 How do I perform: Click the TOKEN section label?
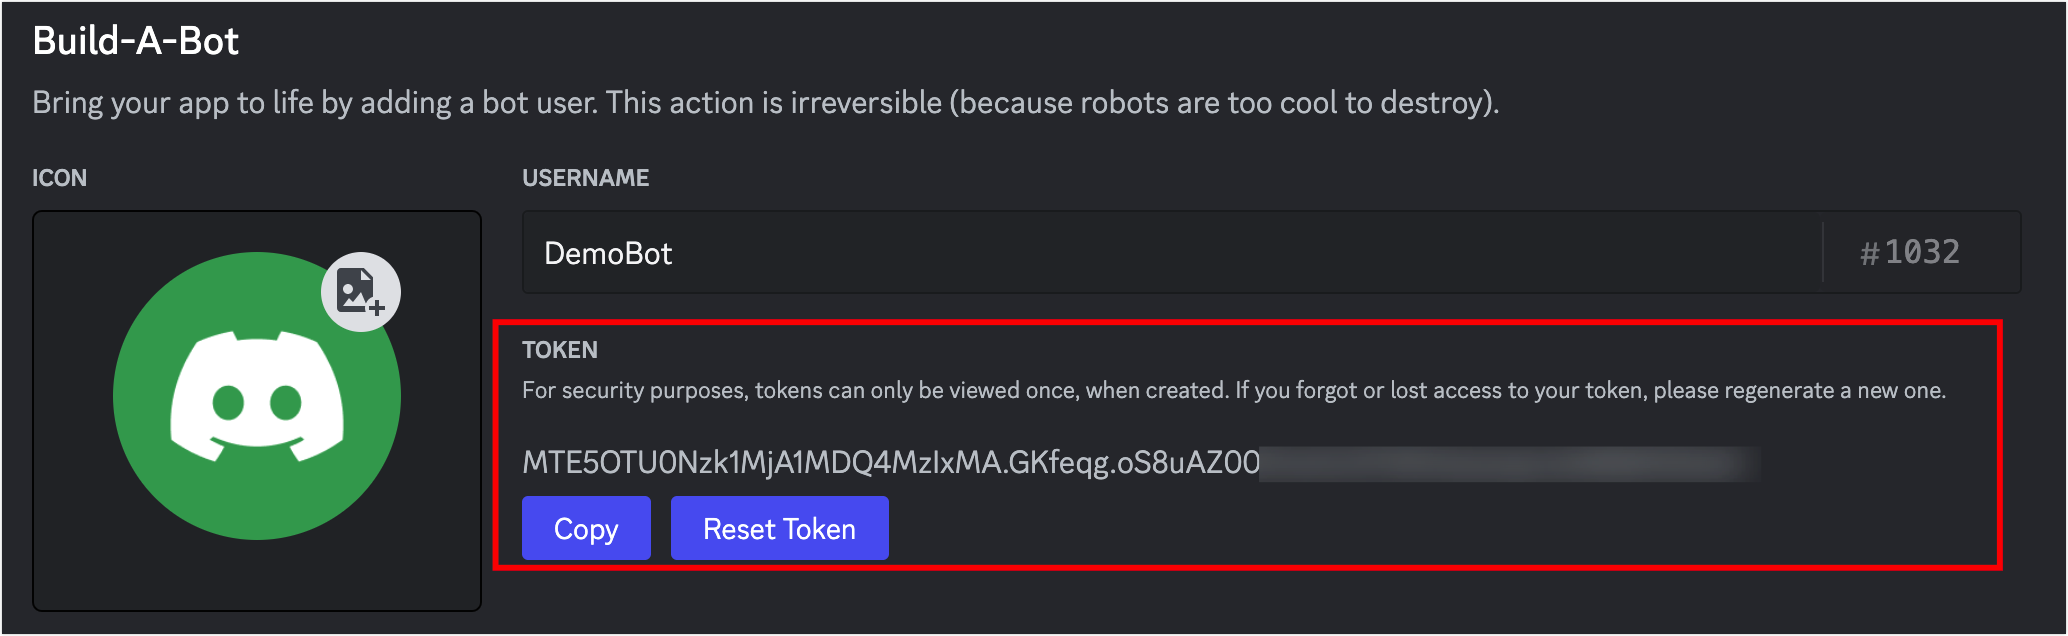point(560,350)
